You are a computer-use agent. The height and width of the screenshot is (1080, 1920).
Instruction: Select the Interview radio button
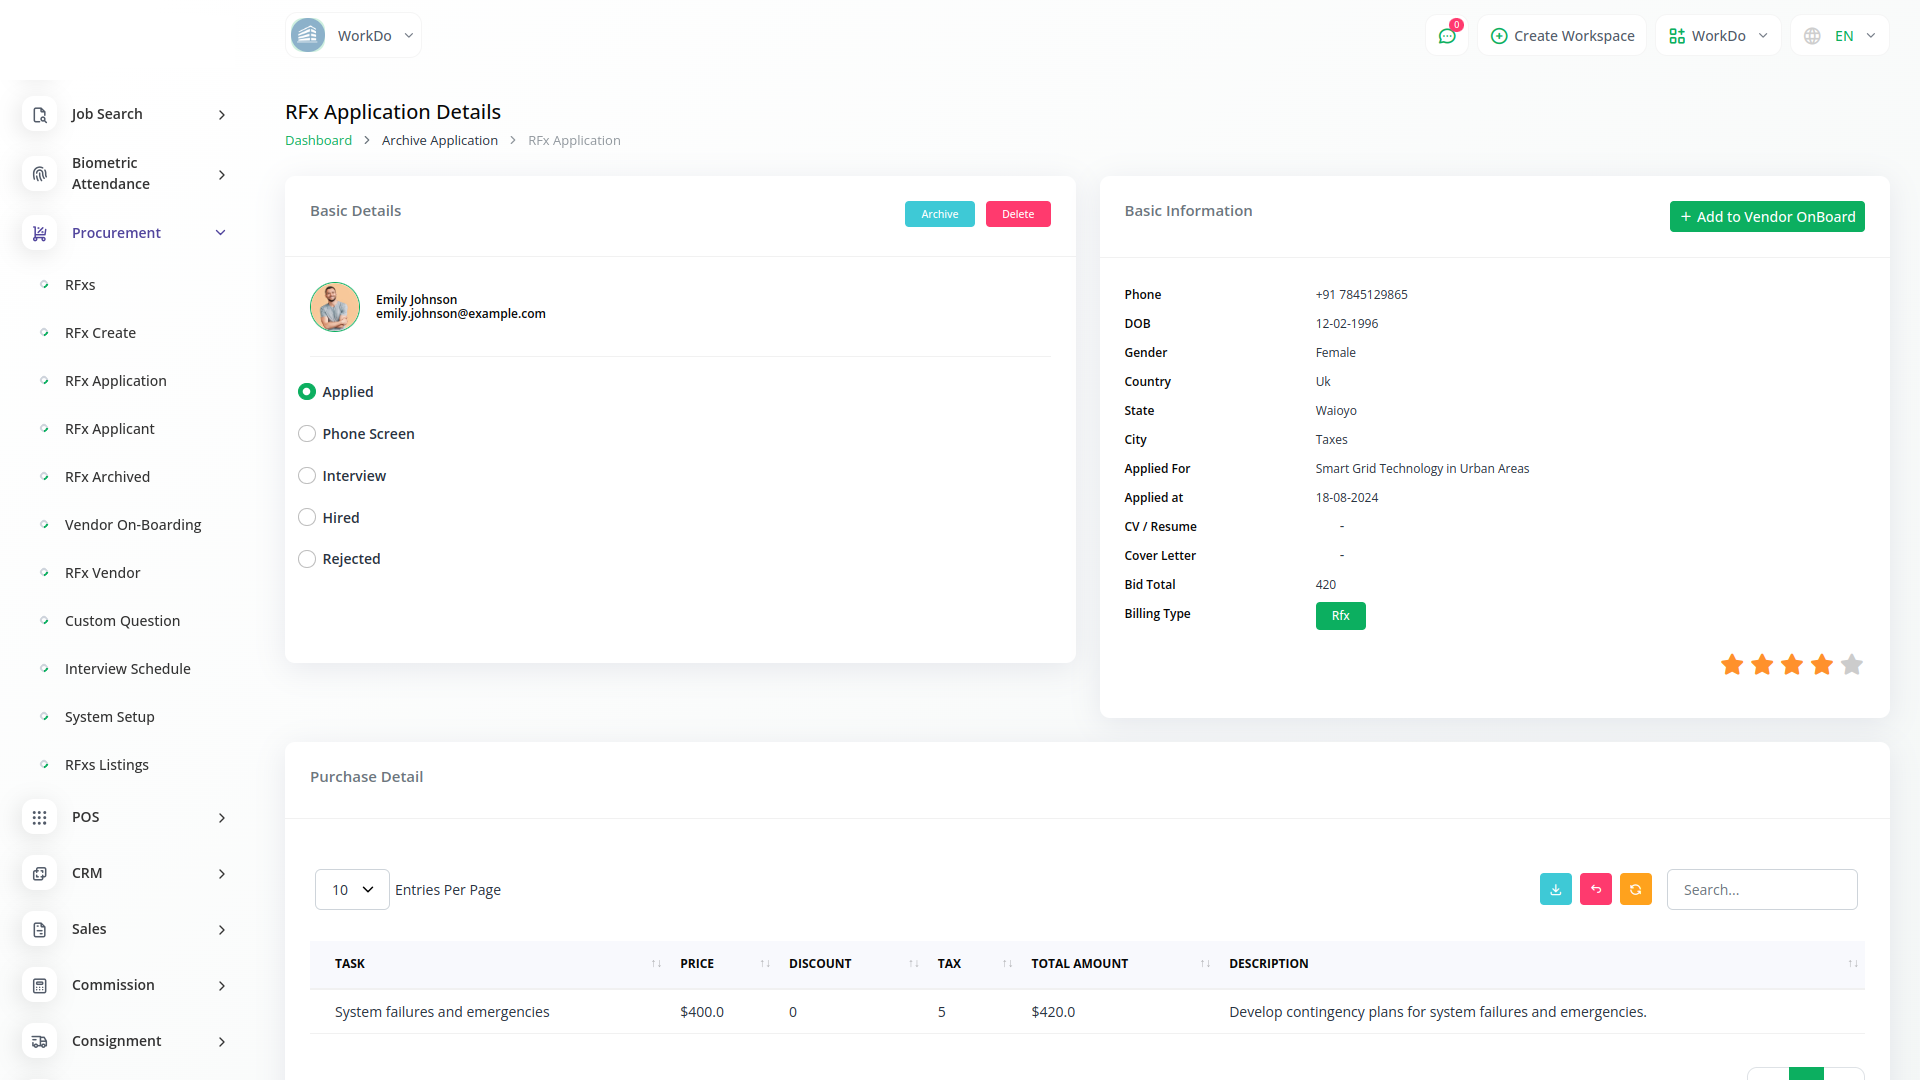[307, 476]
